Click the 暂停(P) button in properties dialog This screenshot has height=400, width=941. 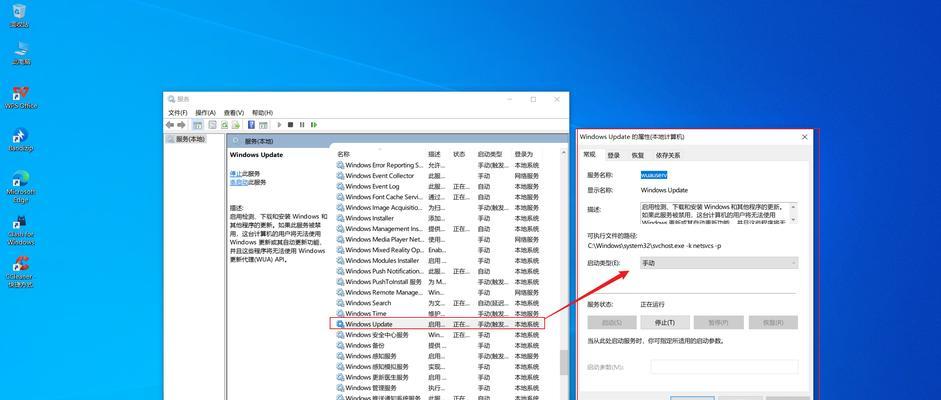pyautogui.click(x=718, y=323)
